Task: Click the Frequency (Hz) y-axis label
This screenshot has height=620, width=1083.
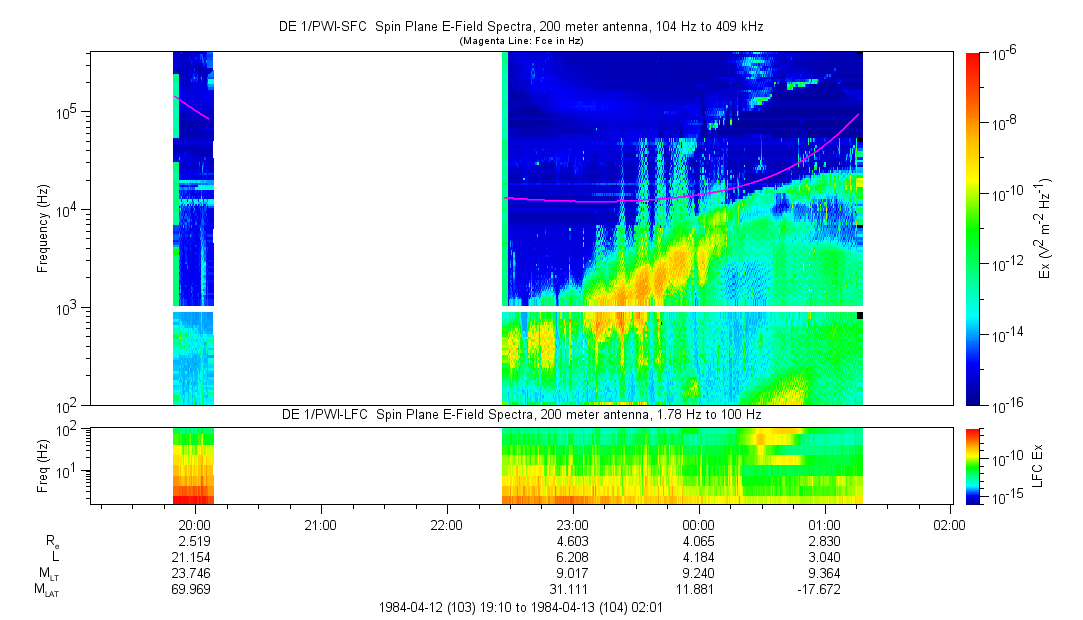Action: [x=43, y=229]
